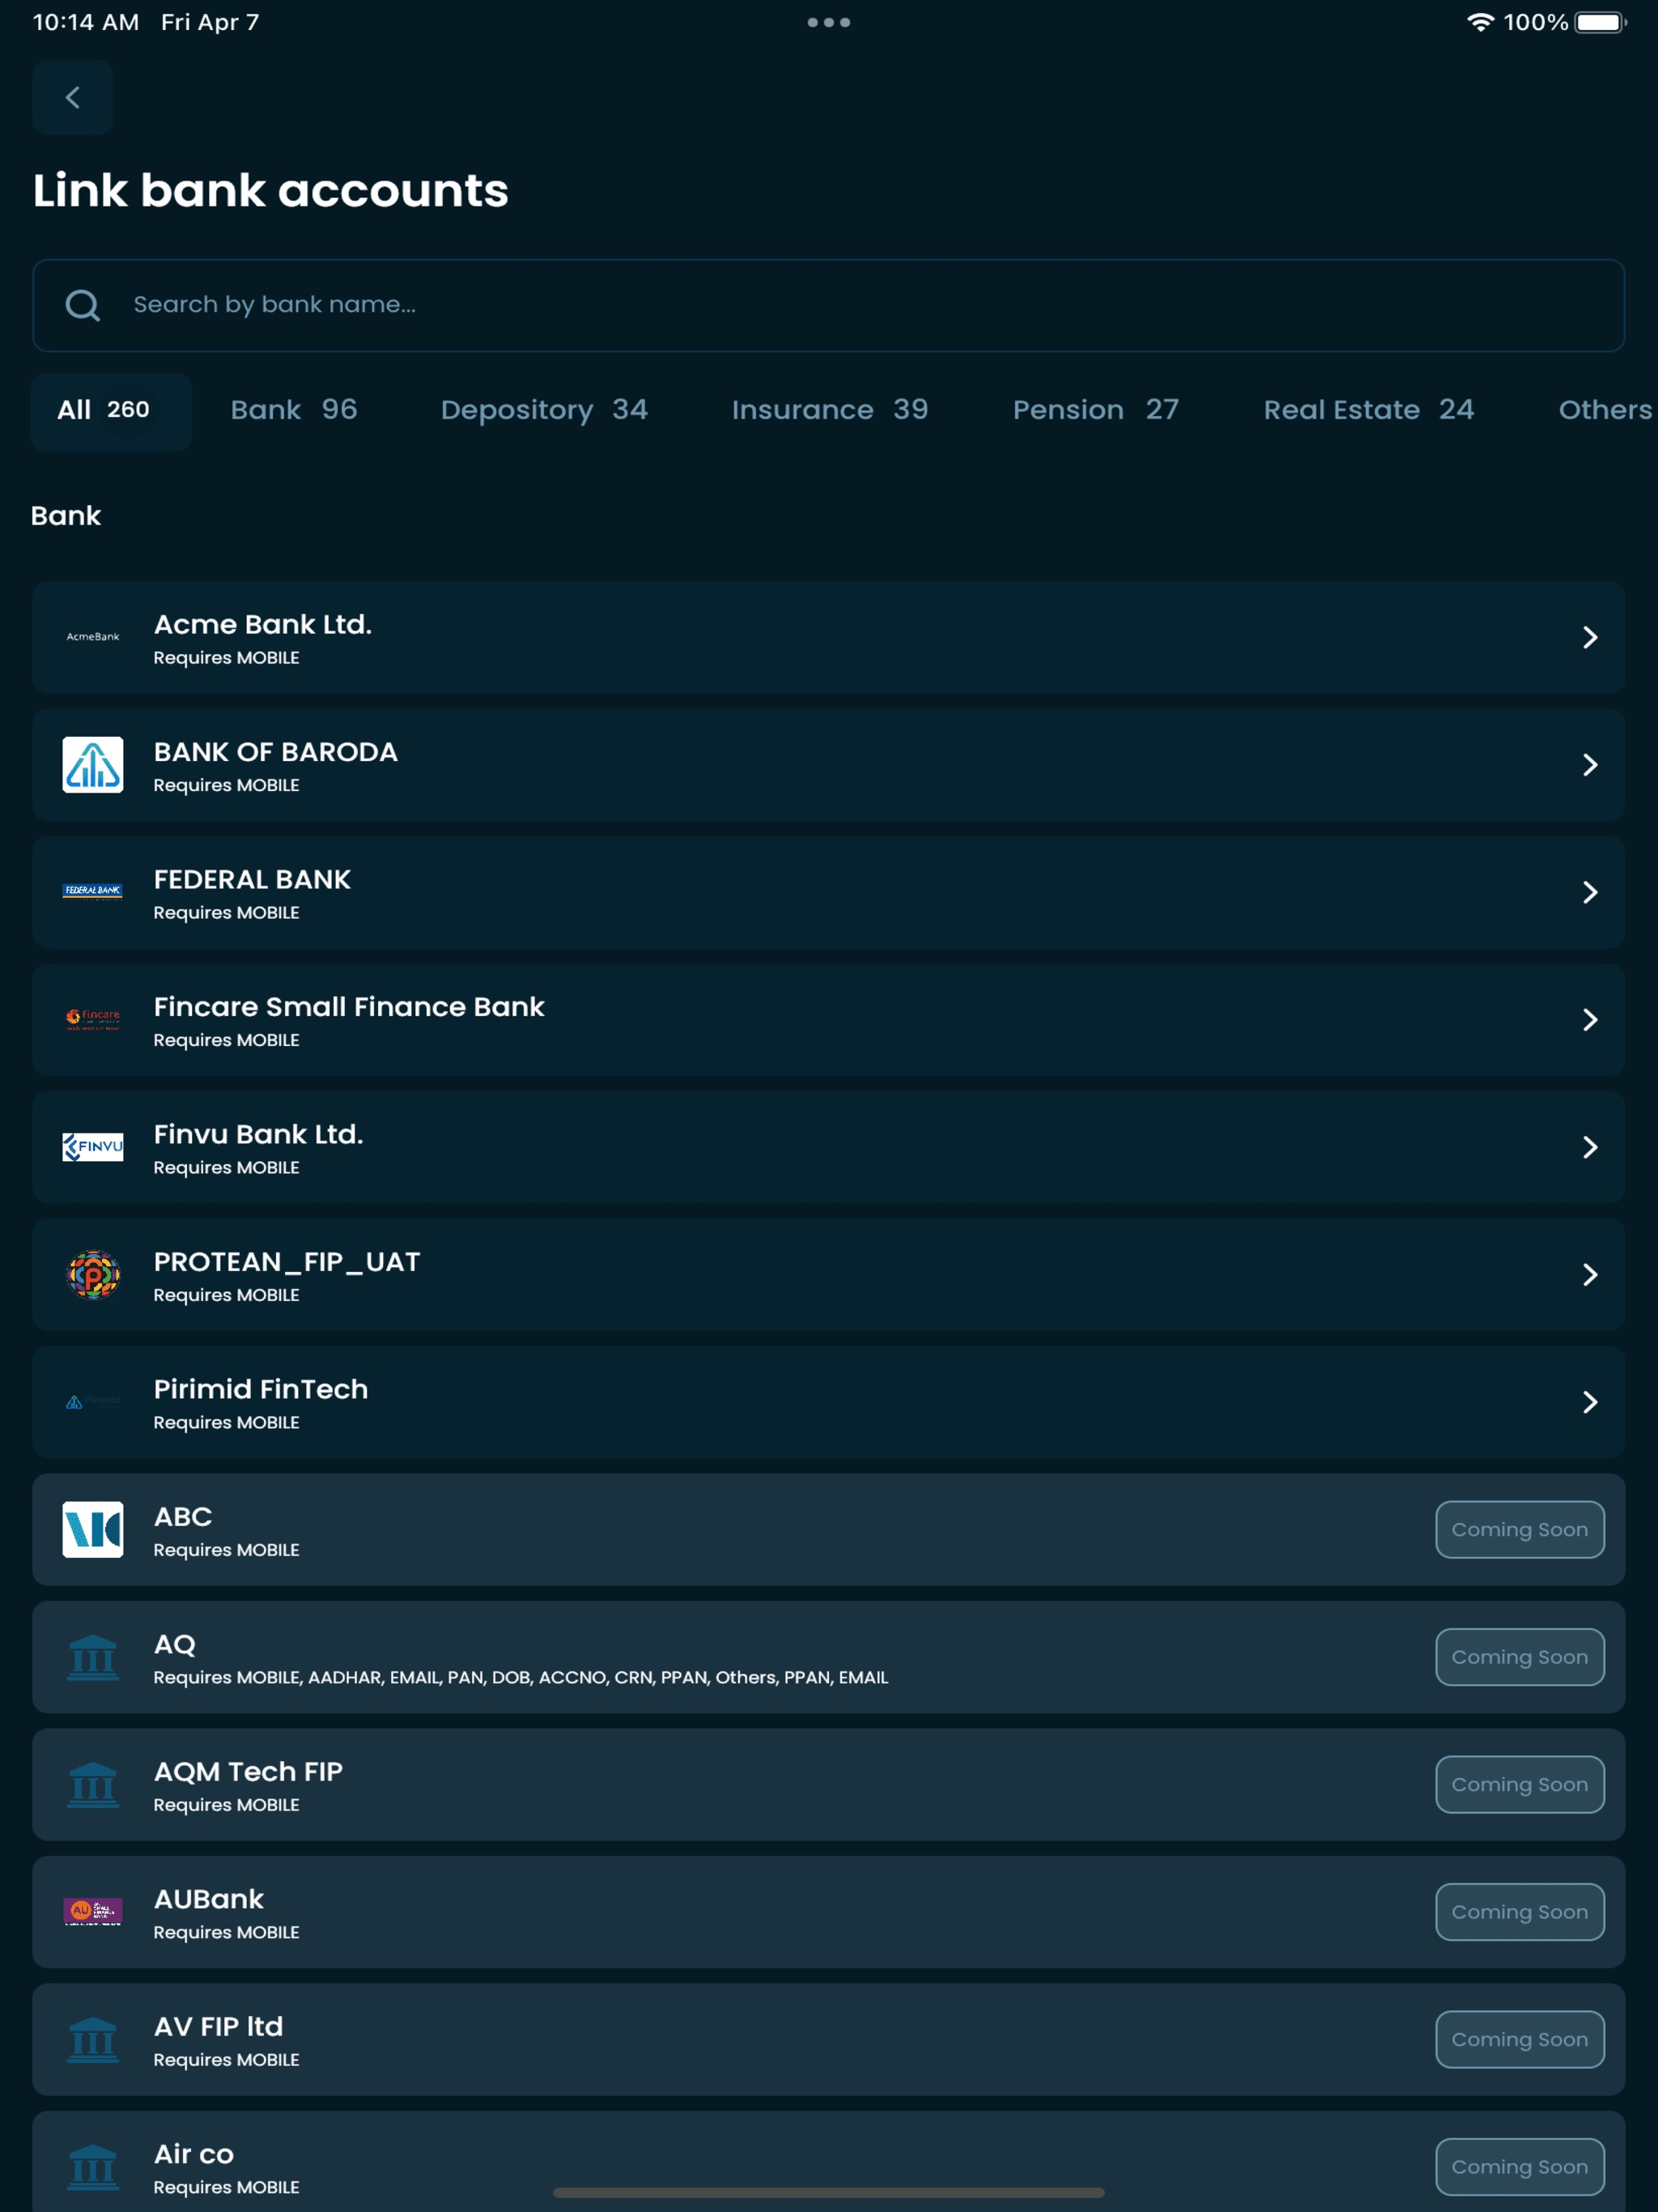1658x2212 pixels.
Task: Tap the Acme Bank logo
Action: tap(93, 637)
